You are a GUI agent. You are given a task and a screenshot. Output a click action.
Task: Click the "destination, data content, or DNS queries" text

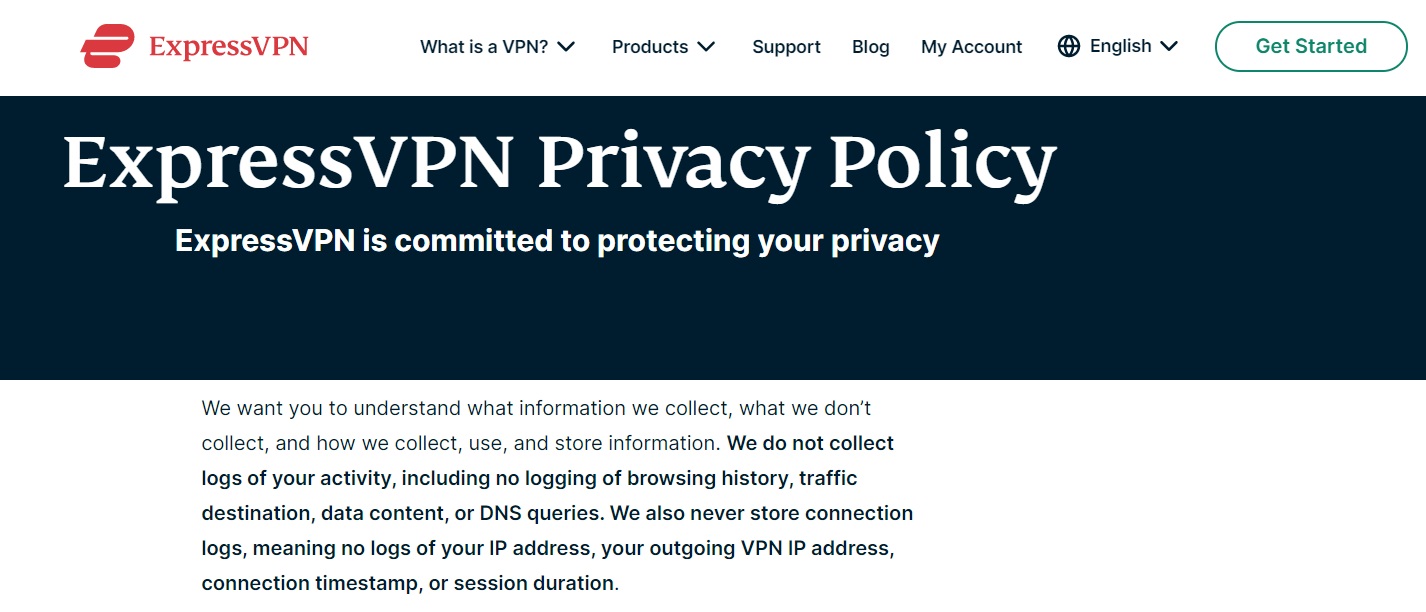(x=403, y=513)
